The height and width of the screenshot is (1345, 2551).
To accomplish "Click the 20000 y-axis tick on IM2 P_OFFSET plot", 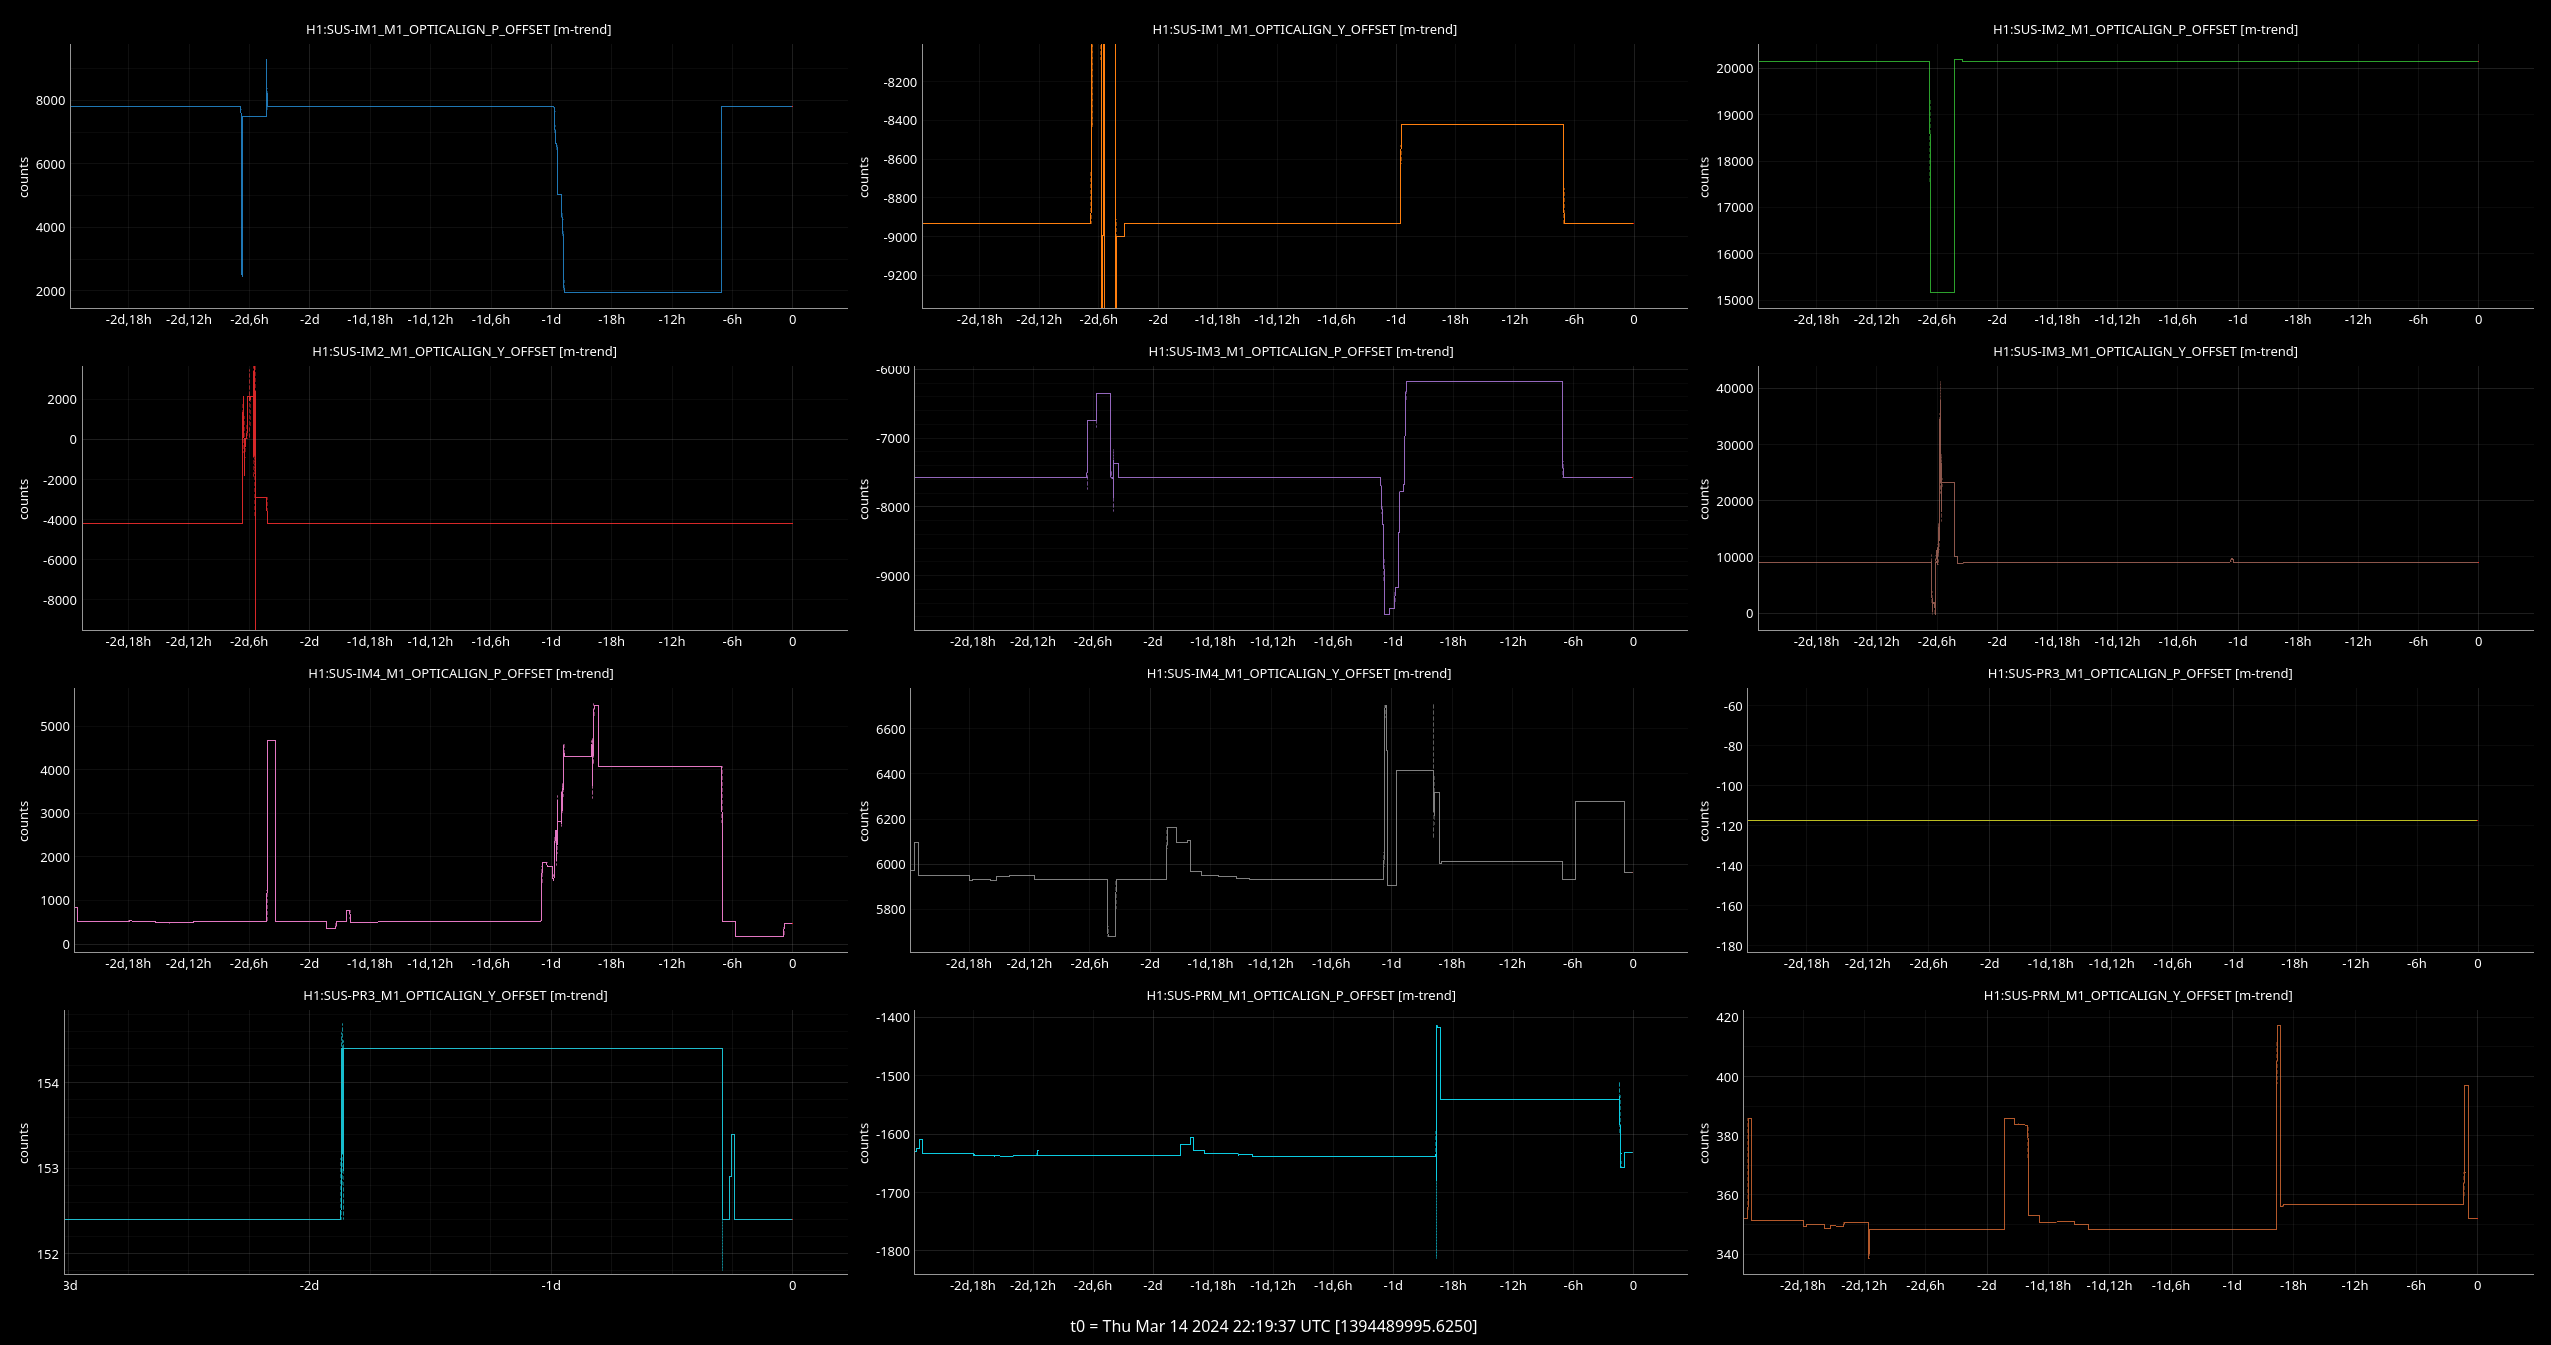I will pyautogui.click(x=1734, y=69).
